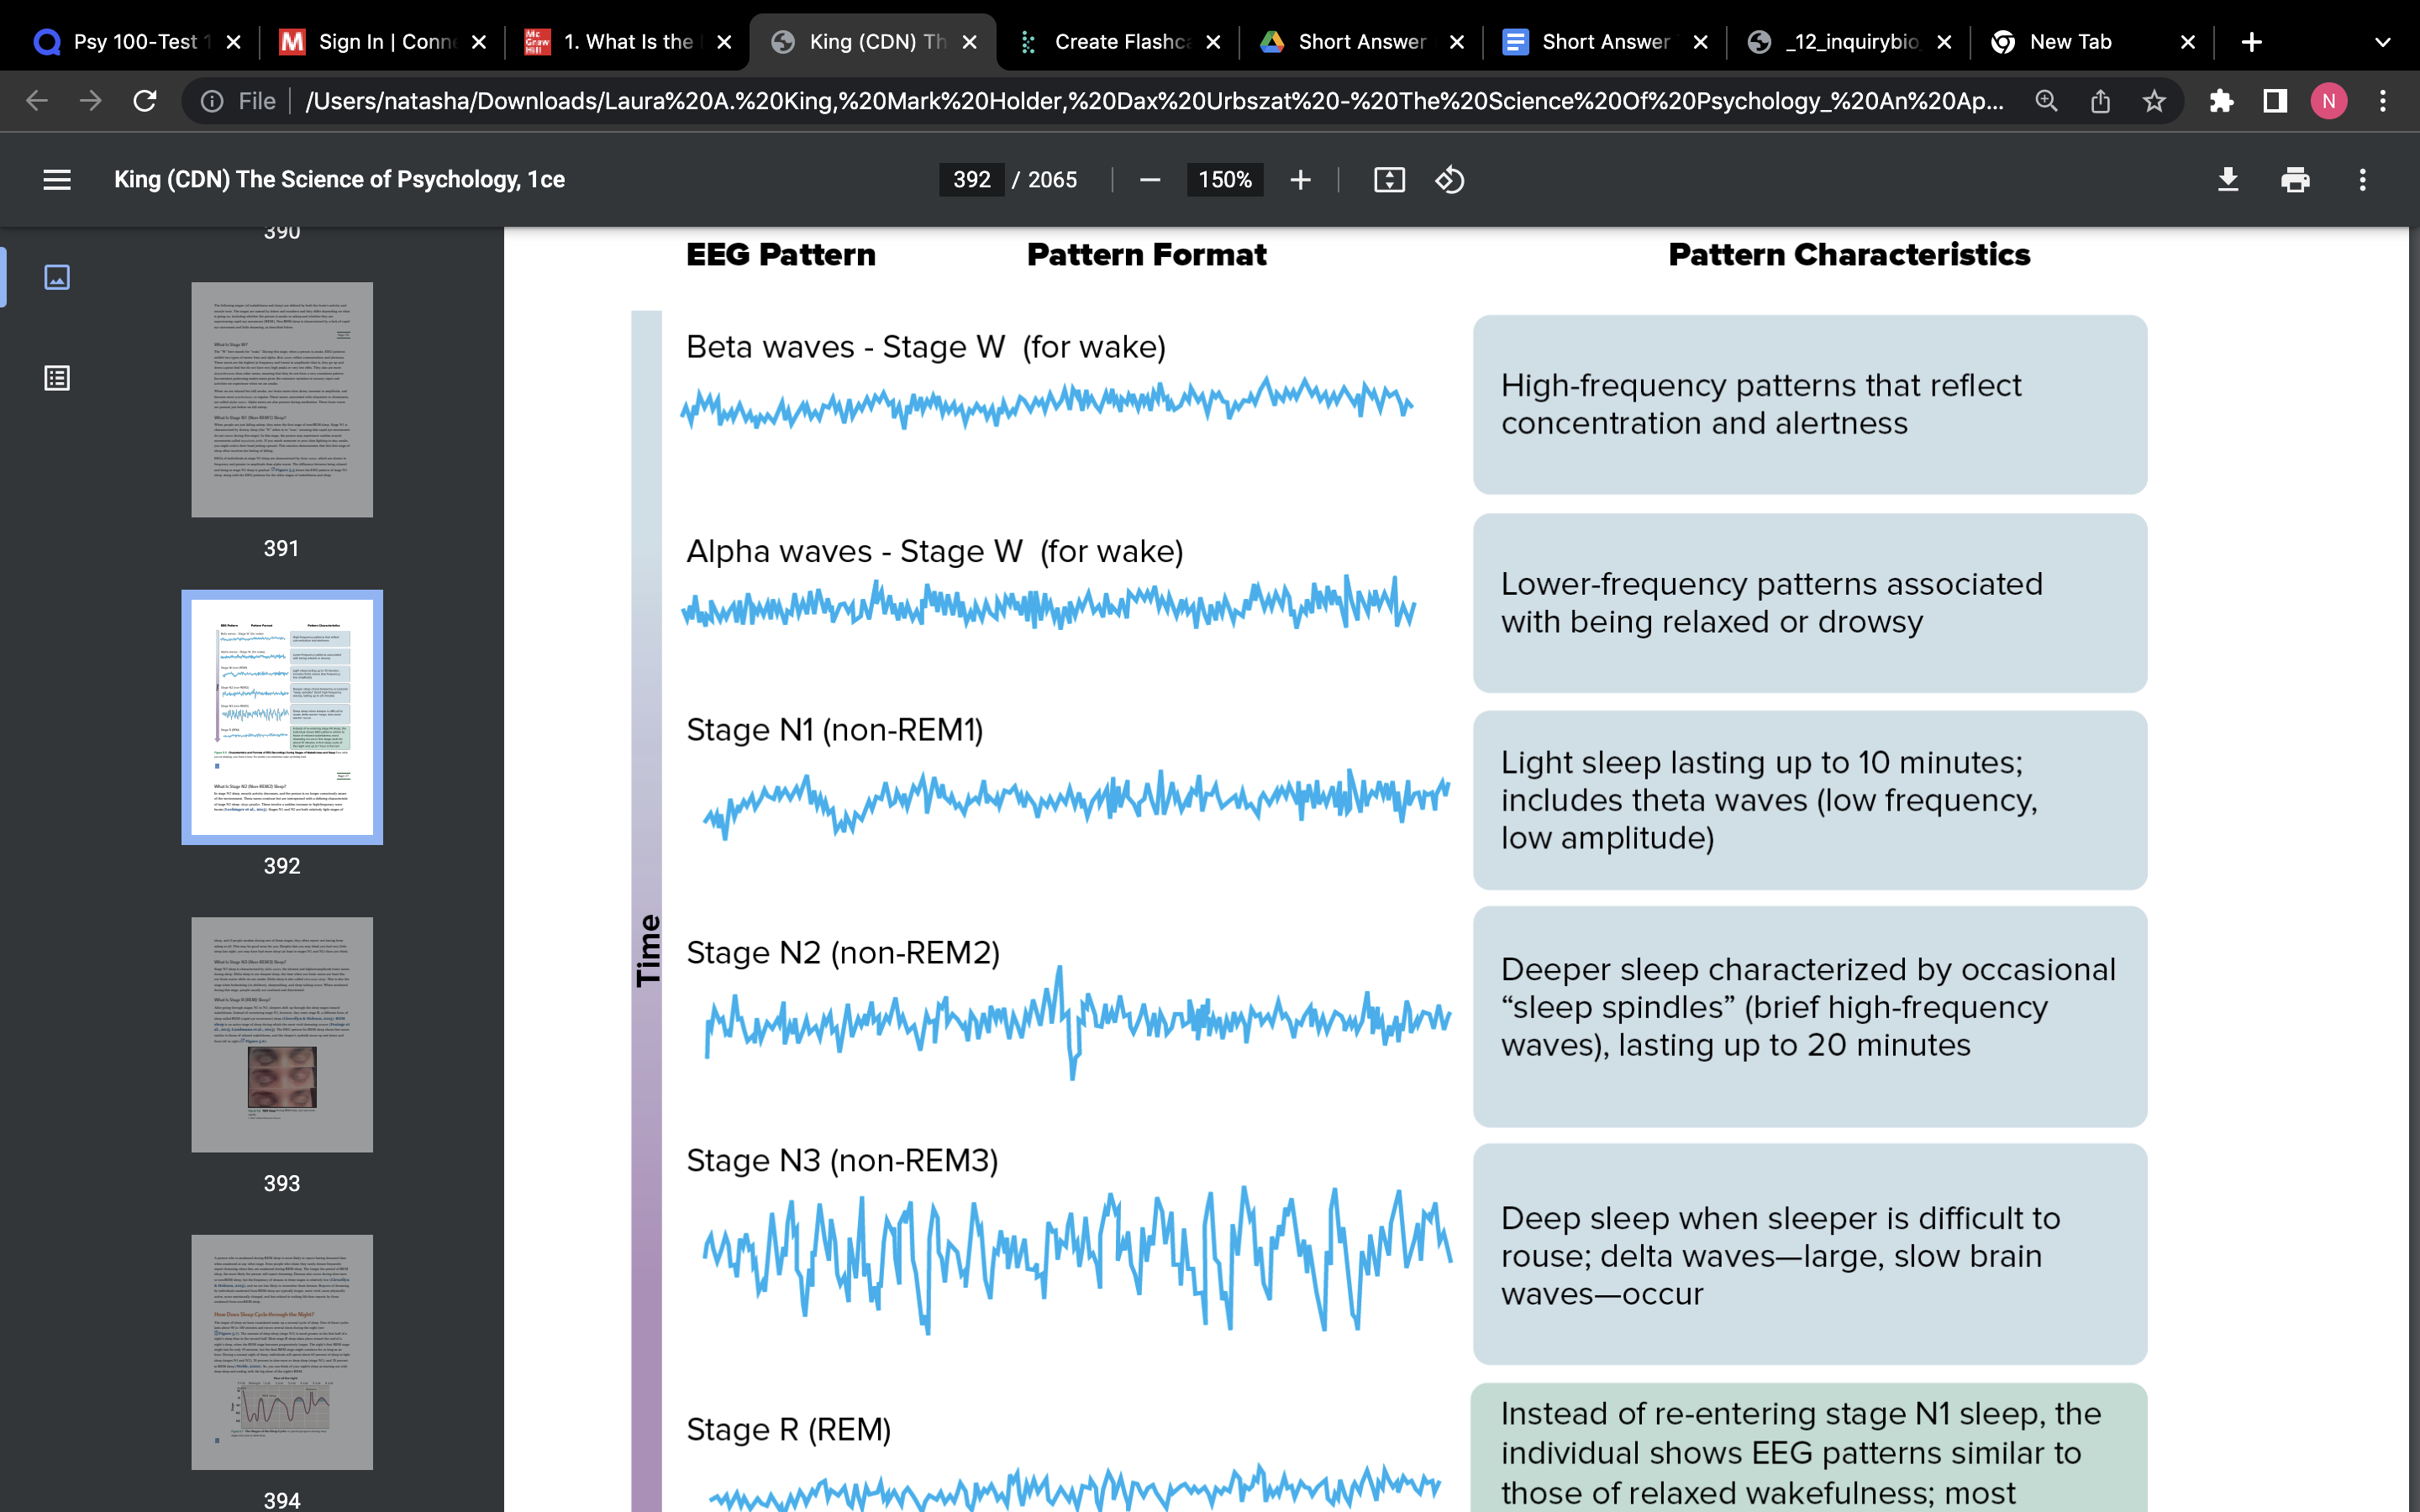Download the PDF file
This screenshot has height=1512, width=2420.
point(2228,180)
